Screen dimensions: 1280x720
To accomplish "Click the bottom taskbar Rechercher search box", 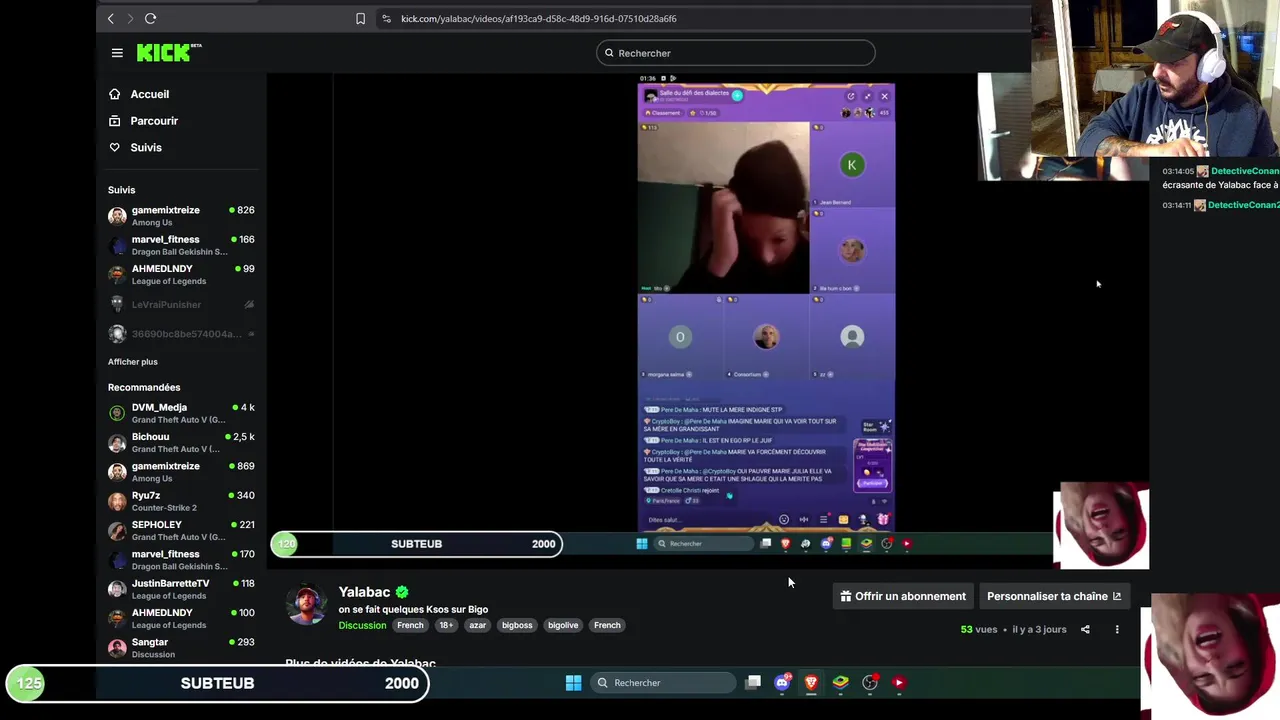I will [662, 683].
